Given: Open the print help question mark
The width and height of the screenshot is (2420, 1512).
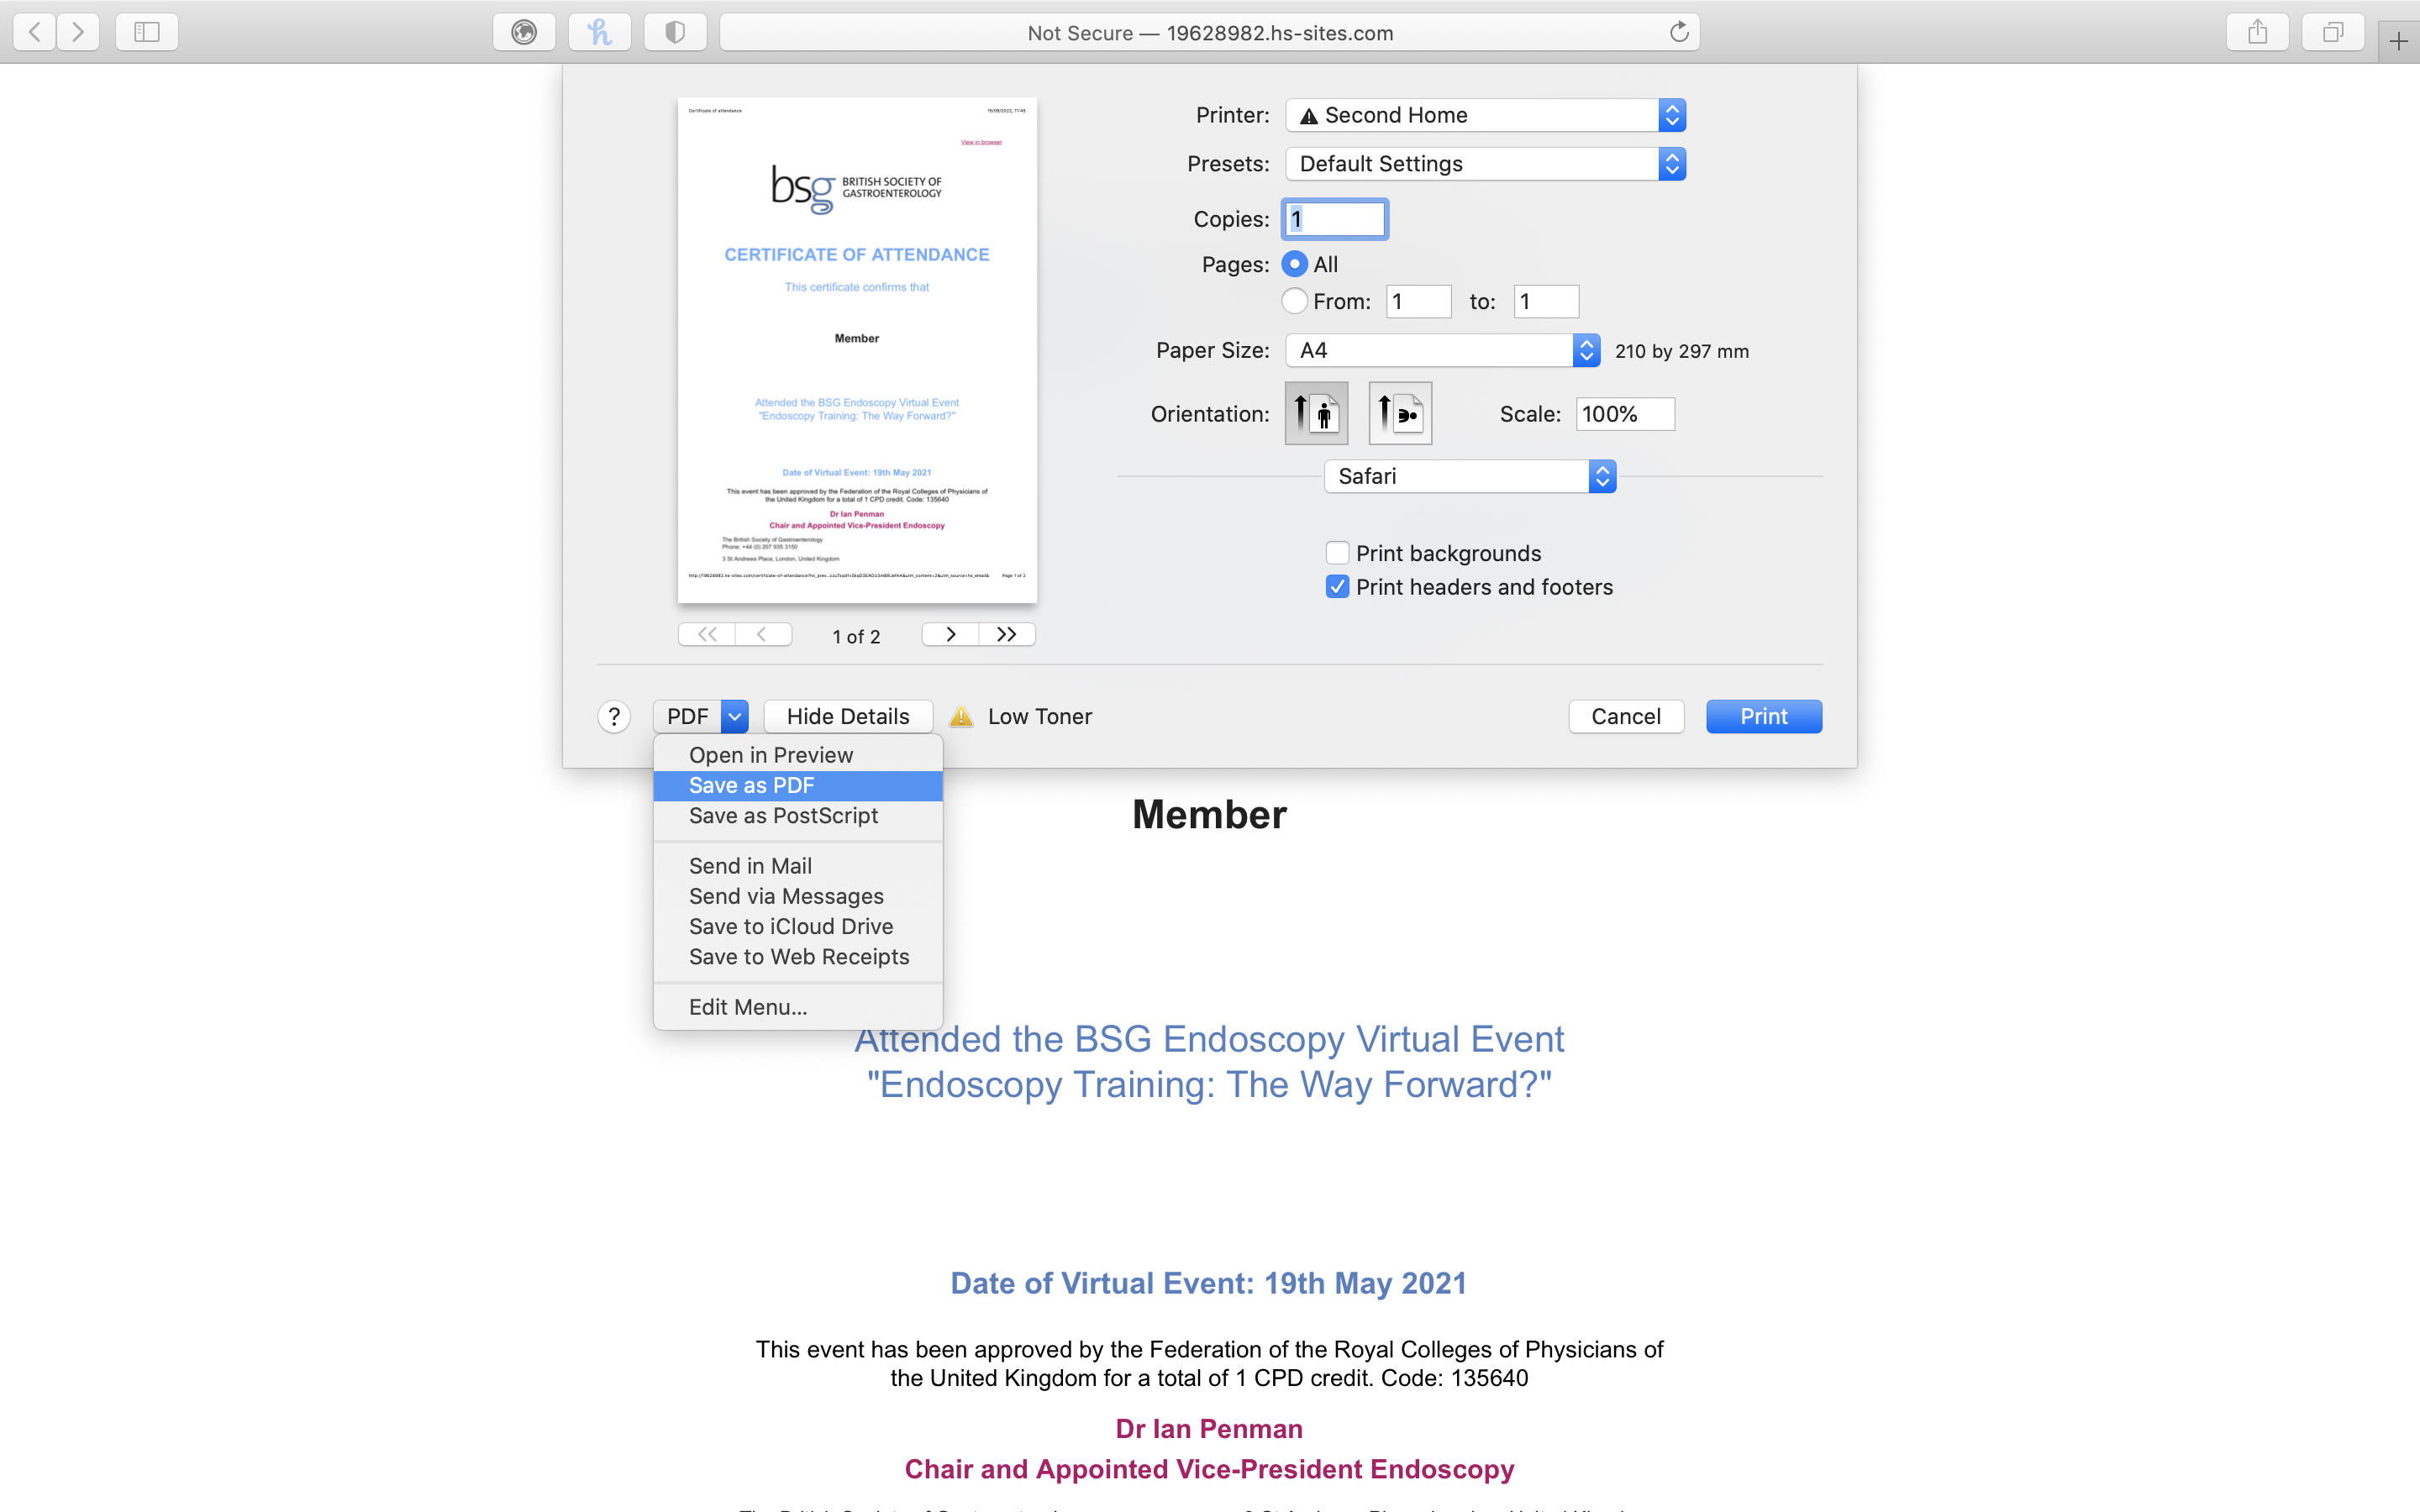Looking at the screenshot, I should 614,716.
